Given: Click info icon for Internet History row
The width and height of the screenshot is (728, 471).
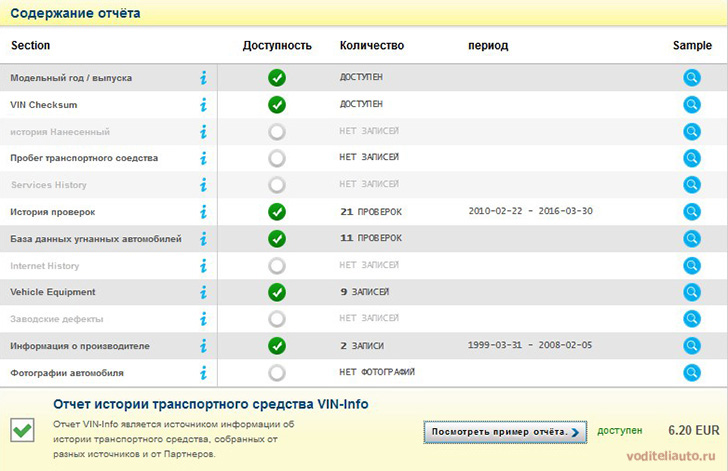Looking at the screenshot, I should click(203, 265).
